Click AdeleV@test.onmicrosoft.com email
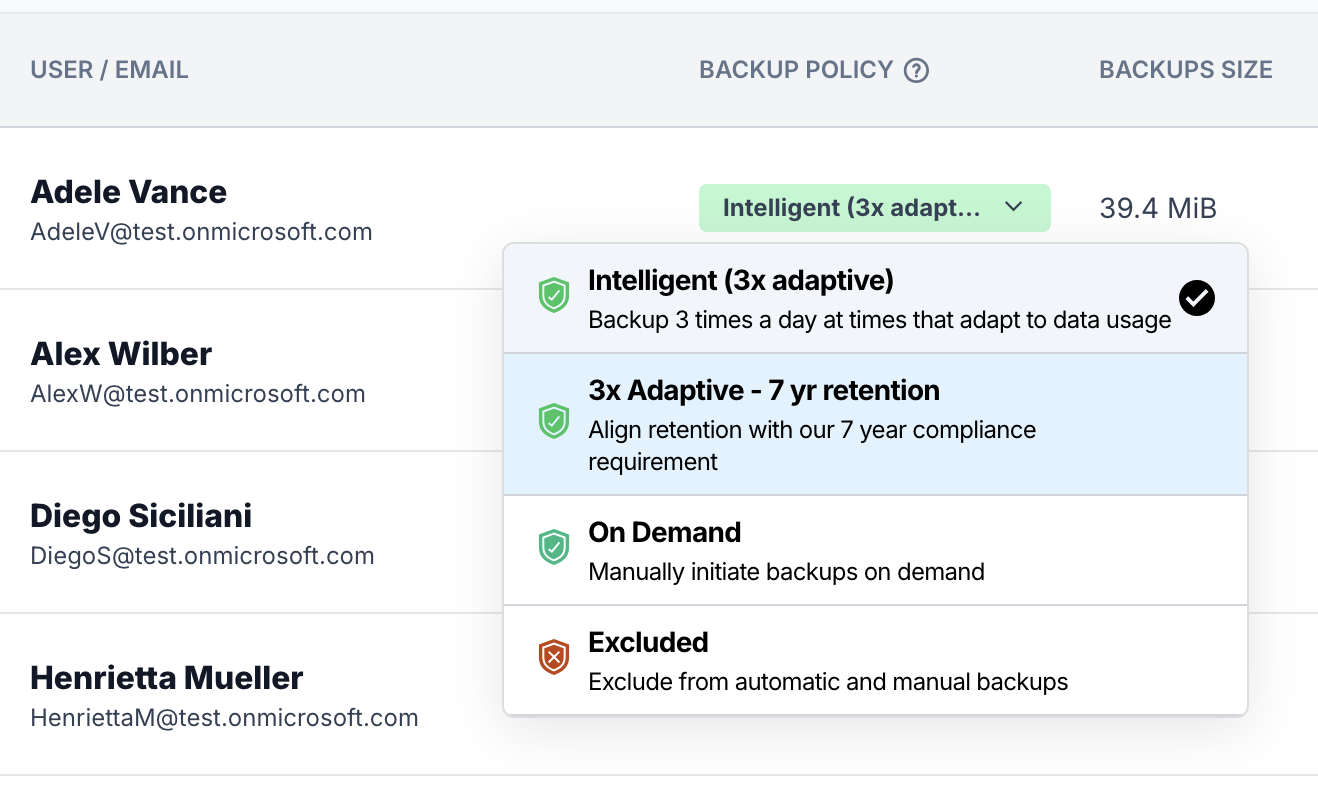This screenshot has height=786, width=1318. [x=201, y=232]
